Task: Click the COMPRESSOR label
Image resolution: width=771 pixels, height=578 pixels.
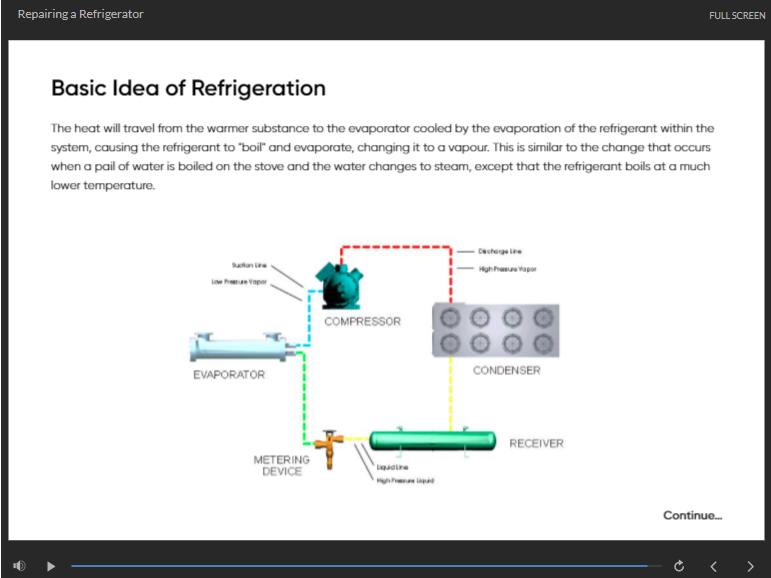Action: click(x=362, y=321)
